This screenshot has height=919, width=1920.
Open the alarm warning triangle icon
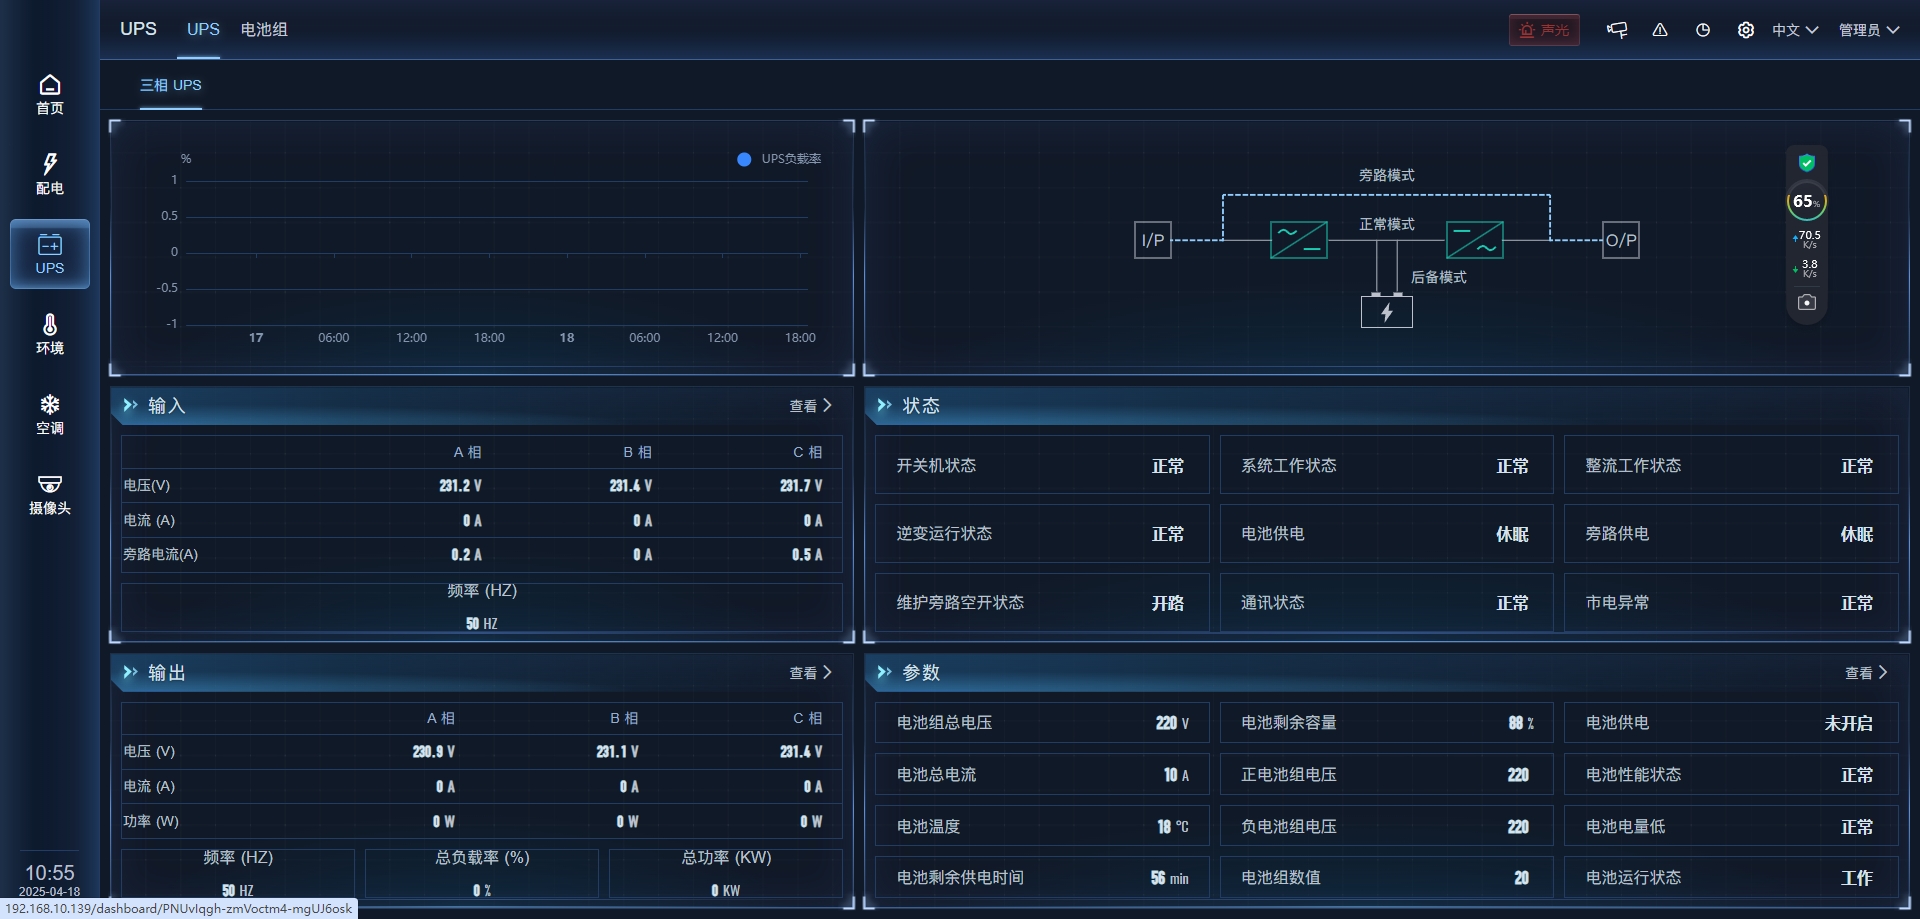(x=1660, y=30)
